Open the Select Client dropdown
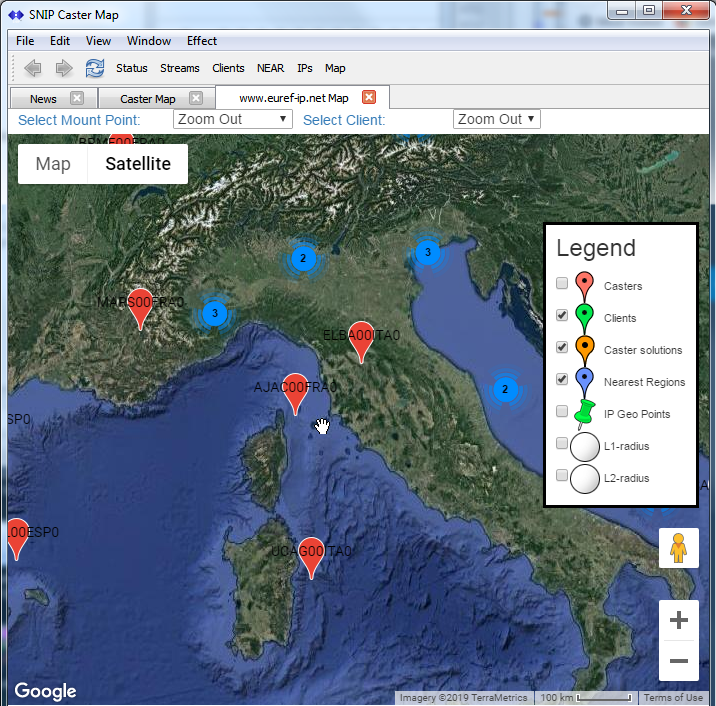 pos(497,119)
